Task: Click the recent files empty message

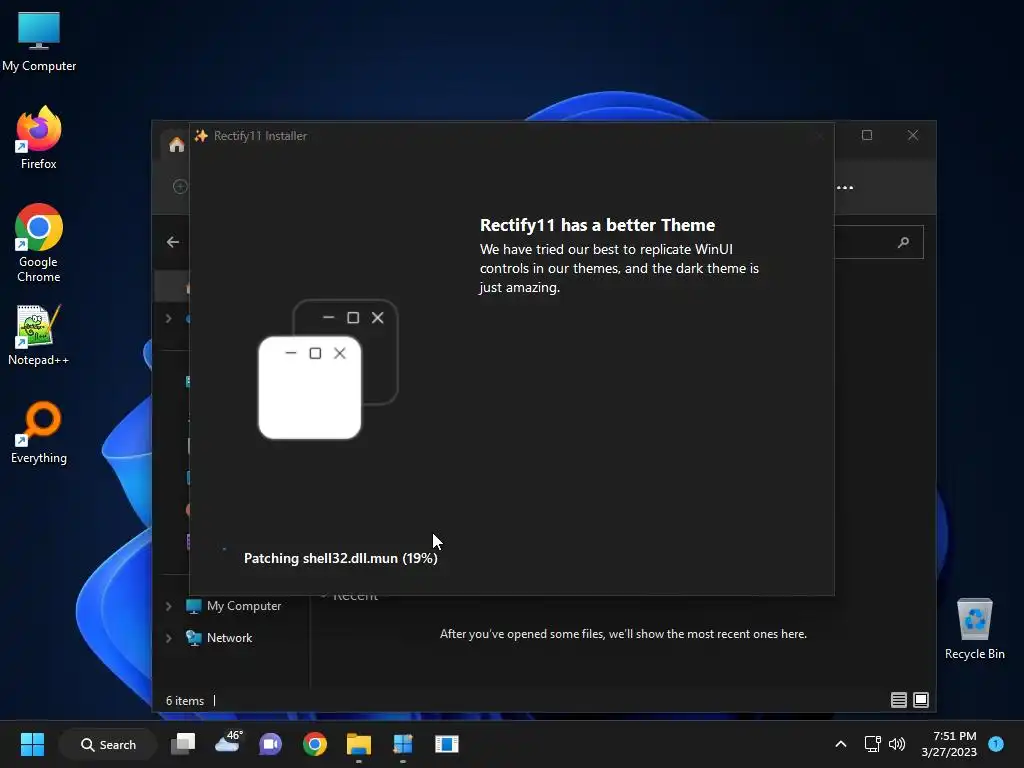Action: click(623, 634)
